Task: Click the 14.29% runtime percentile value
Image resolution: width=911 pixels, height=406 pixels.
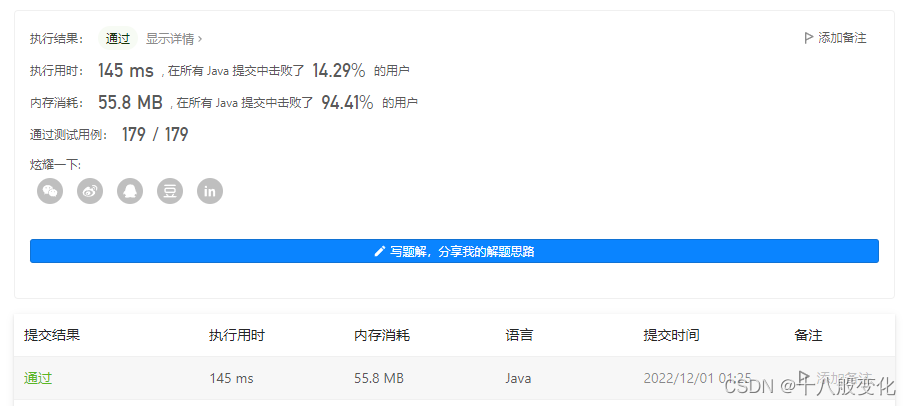Action: [x=339, y=71]
